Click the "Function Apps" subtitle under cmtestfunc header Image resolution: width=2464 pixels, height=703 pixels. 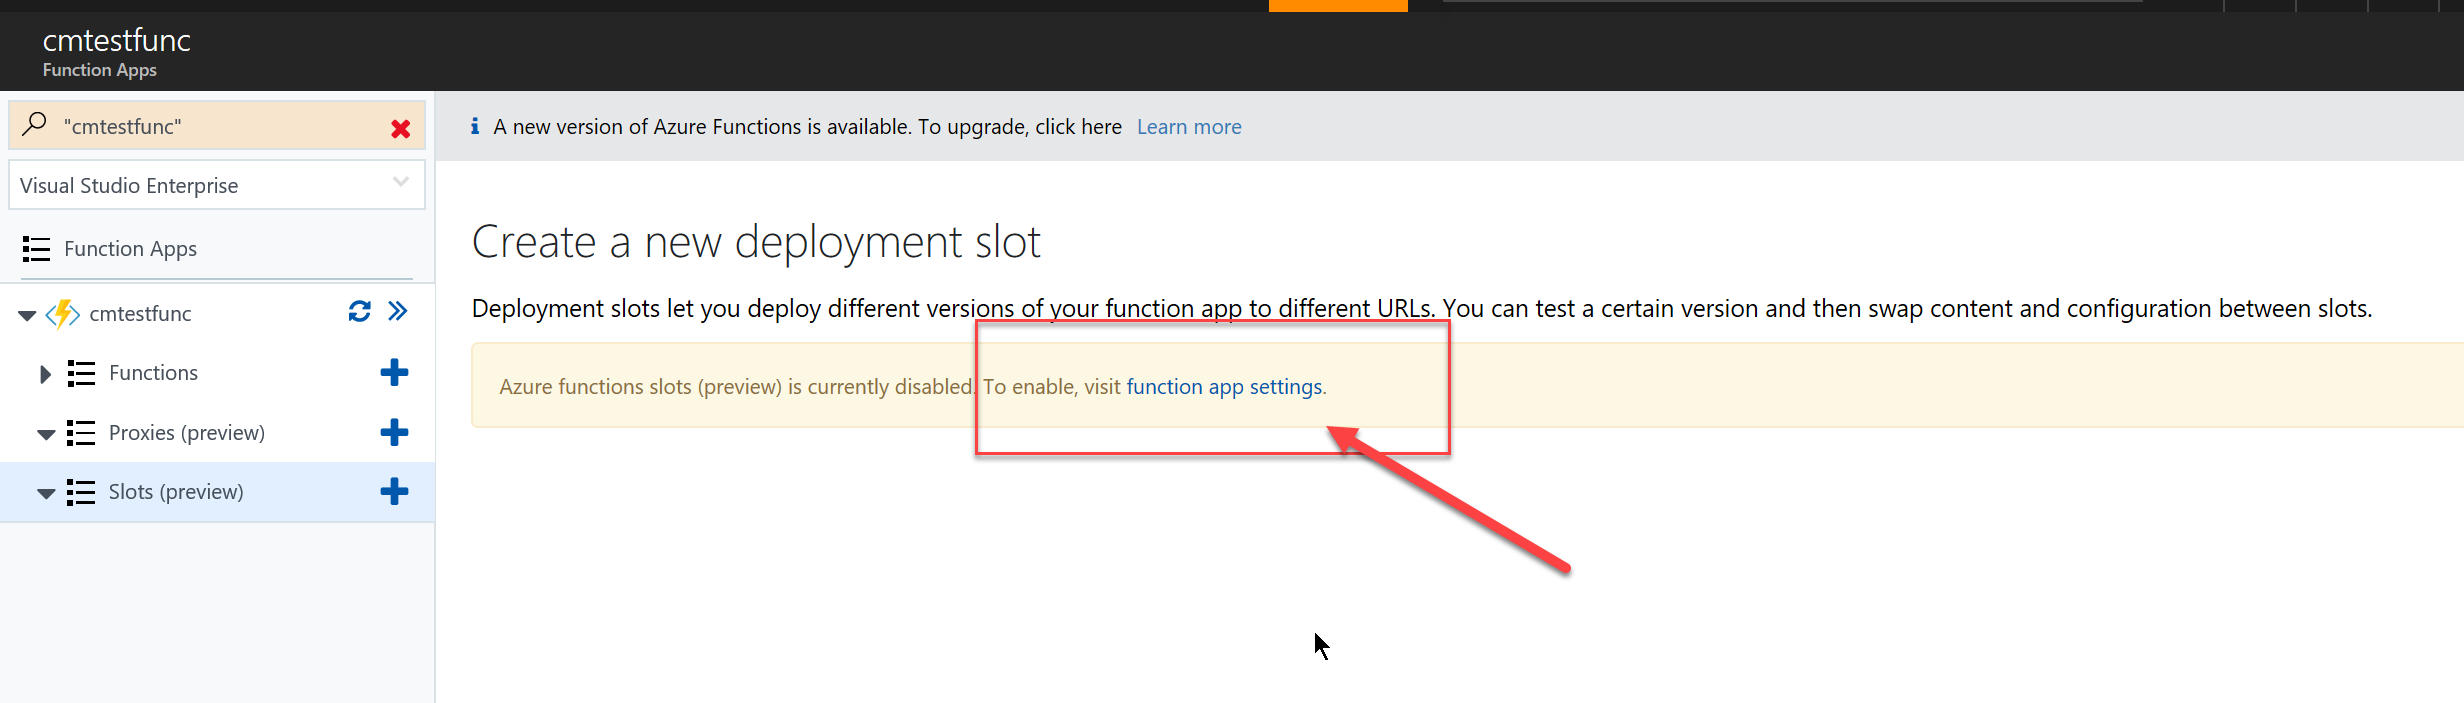[100, 70]
